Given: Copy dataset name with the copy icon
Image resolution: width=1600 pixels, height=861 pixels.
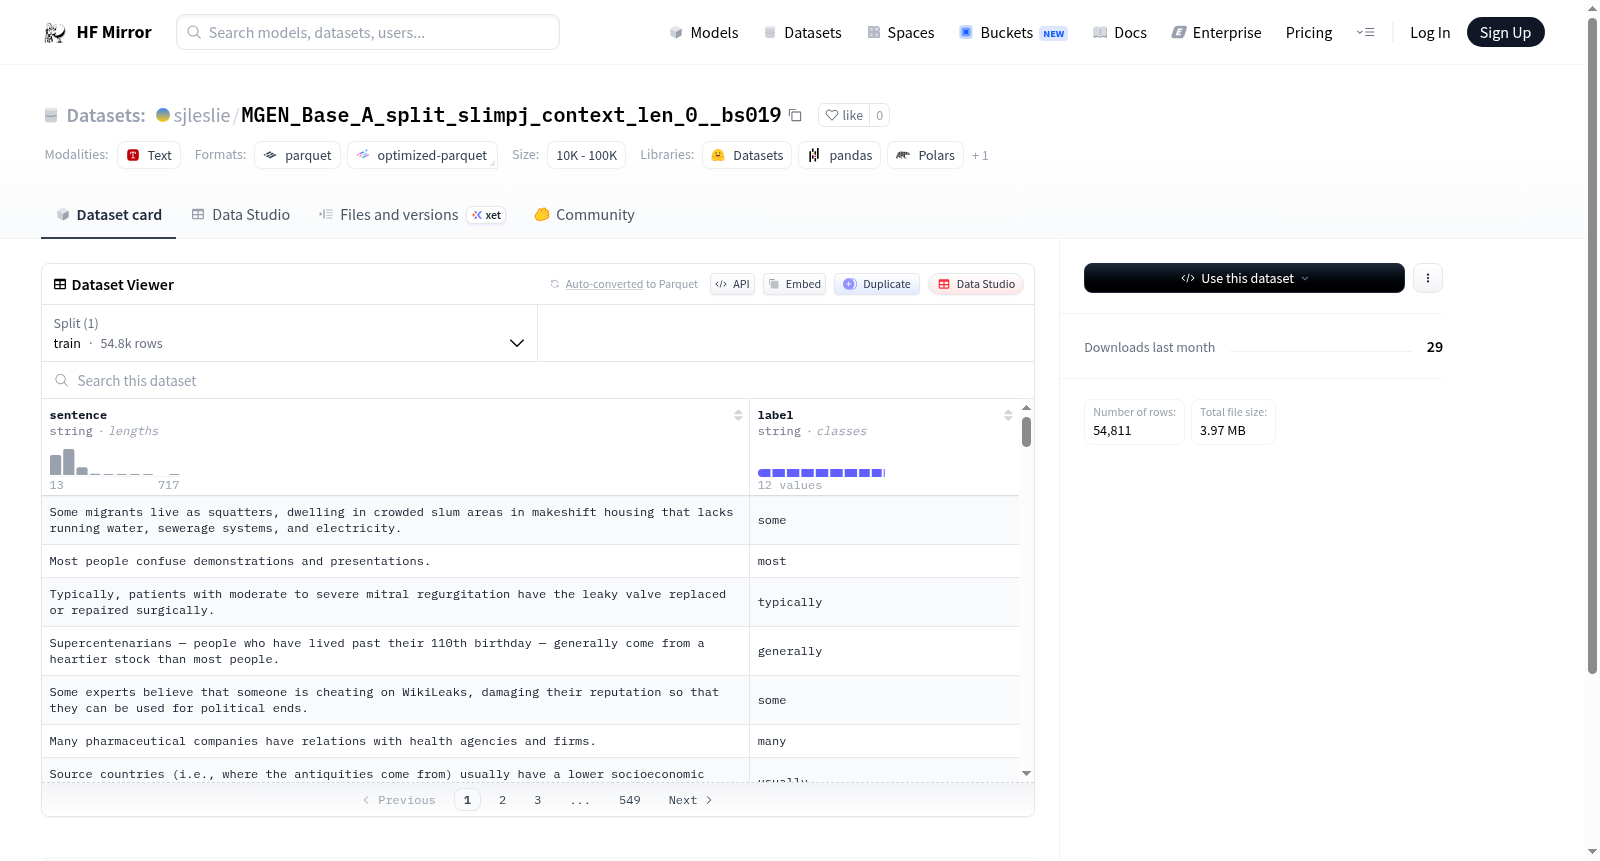Looking at the screenshot, I should point(795,115).
